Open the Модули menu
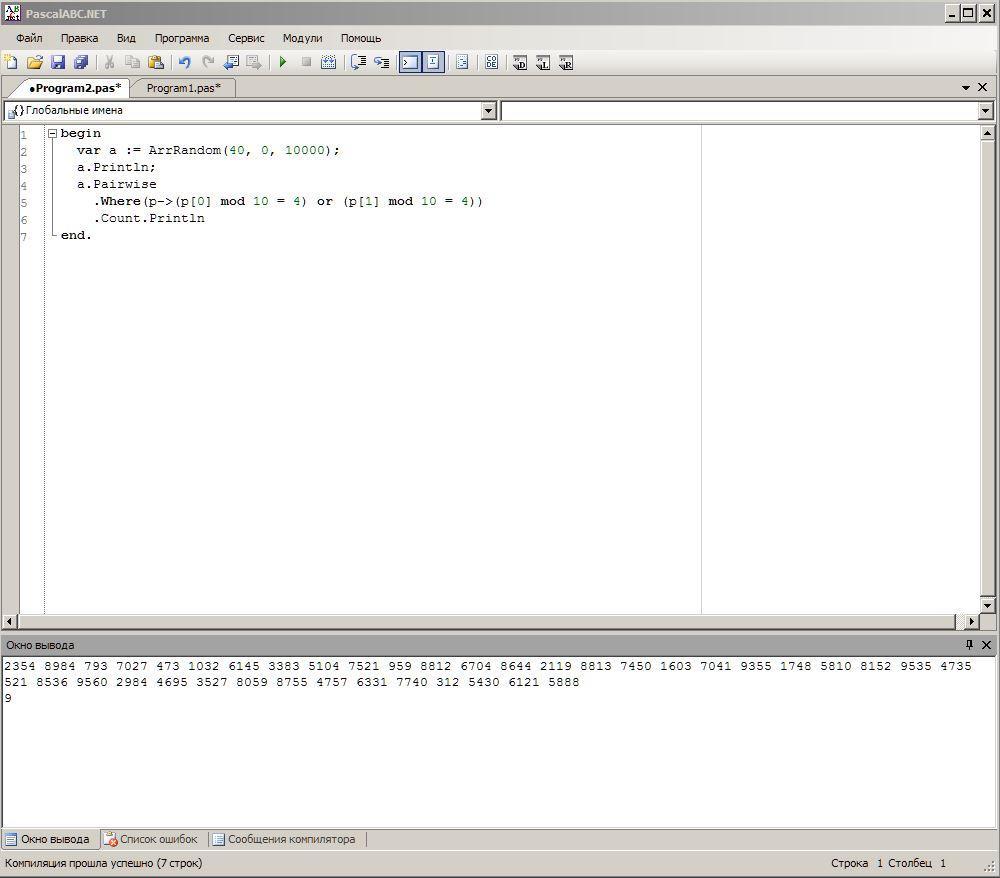The width and height of the screenshot is (1000, 878). (x=302, y=38)
